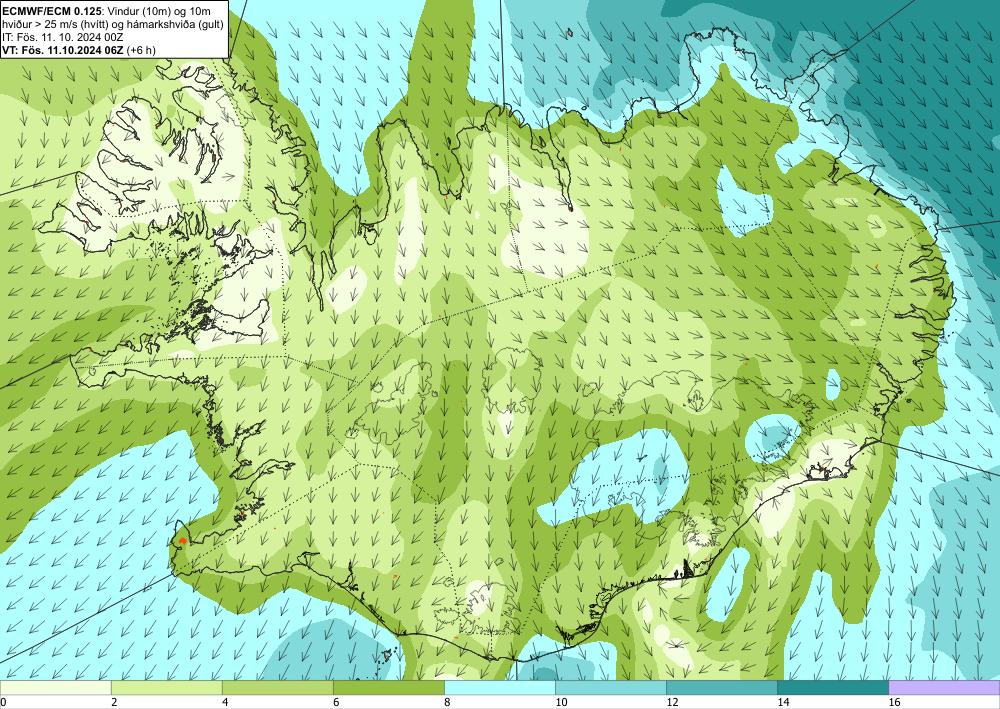Click the legend label '8'

(x=447, y=702)
